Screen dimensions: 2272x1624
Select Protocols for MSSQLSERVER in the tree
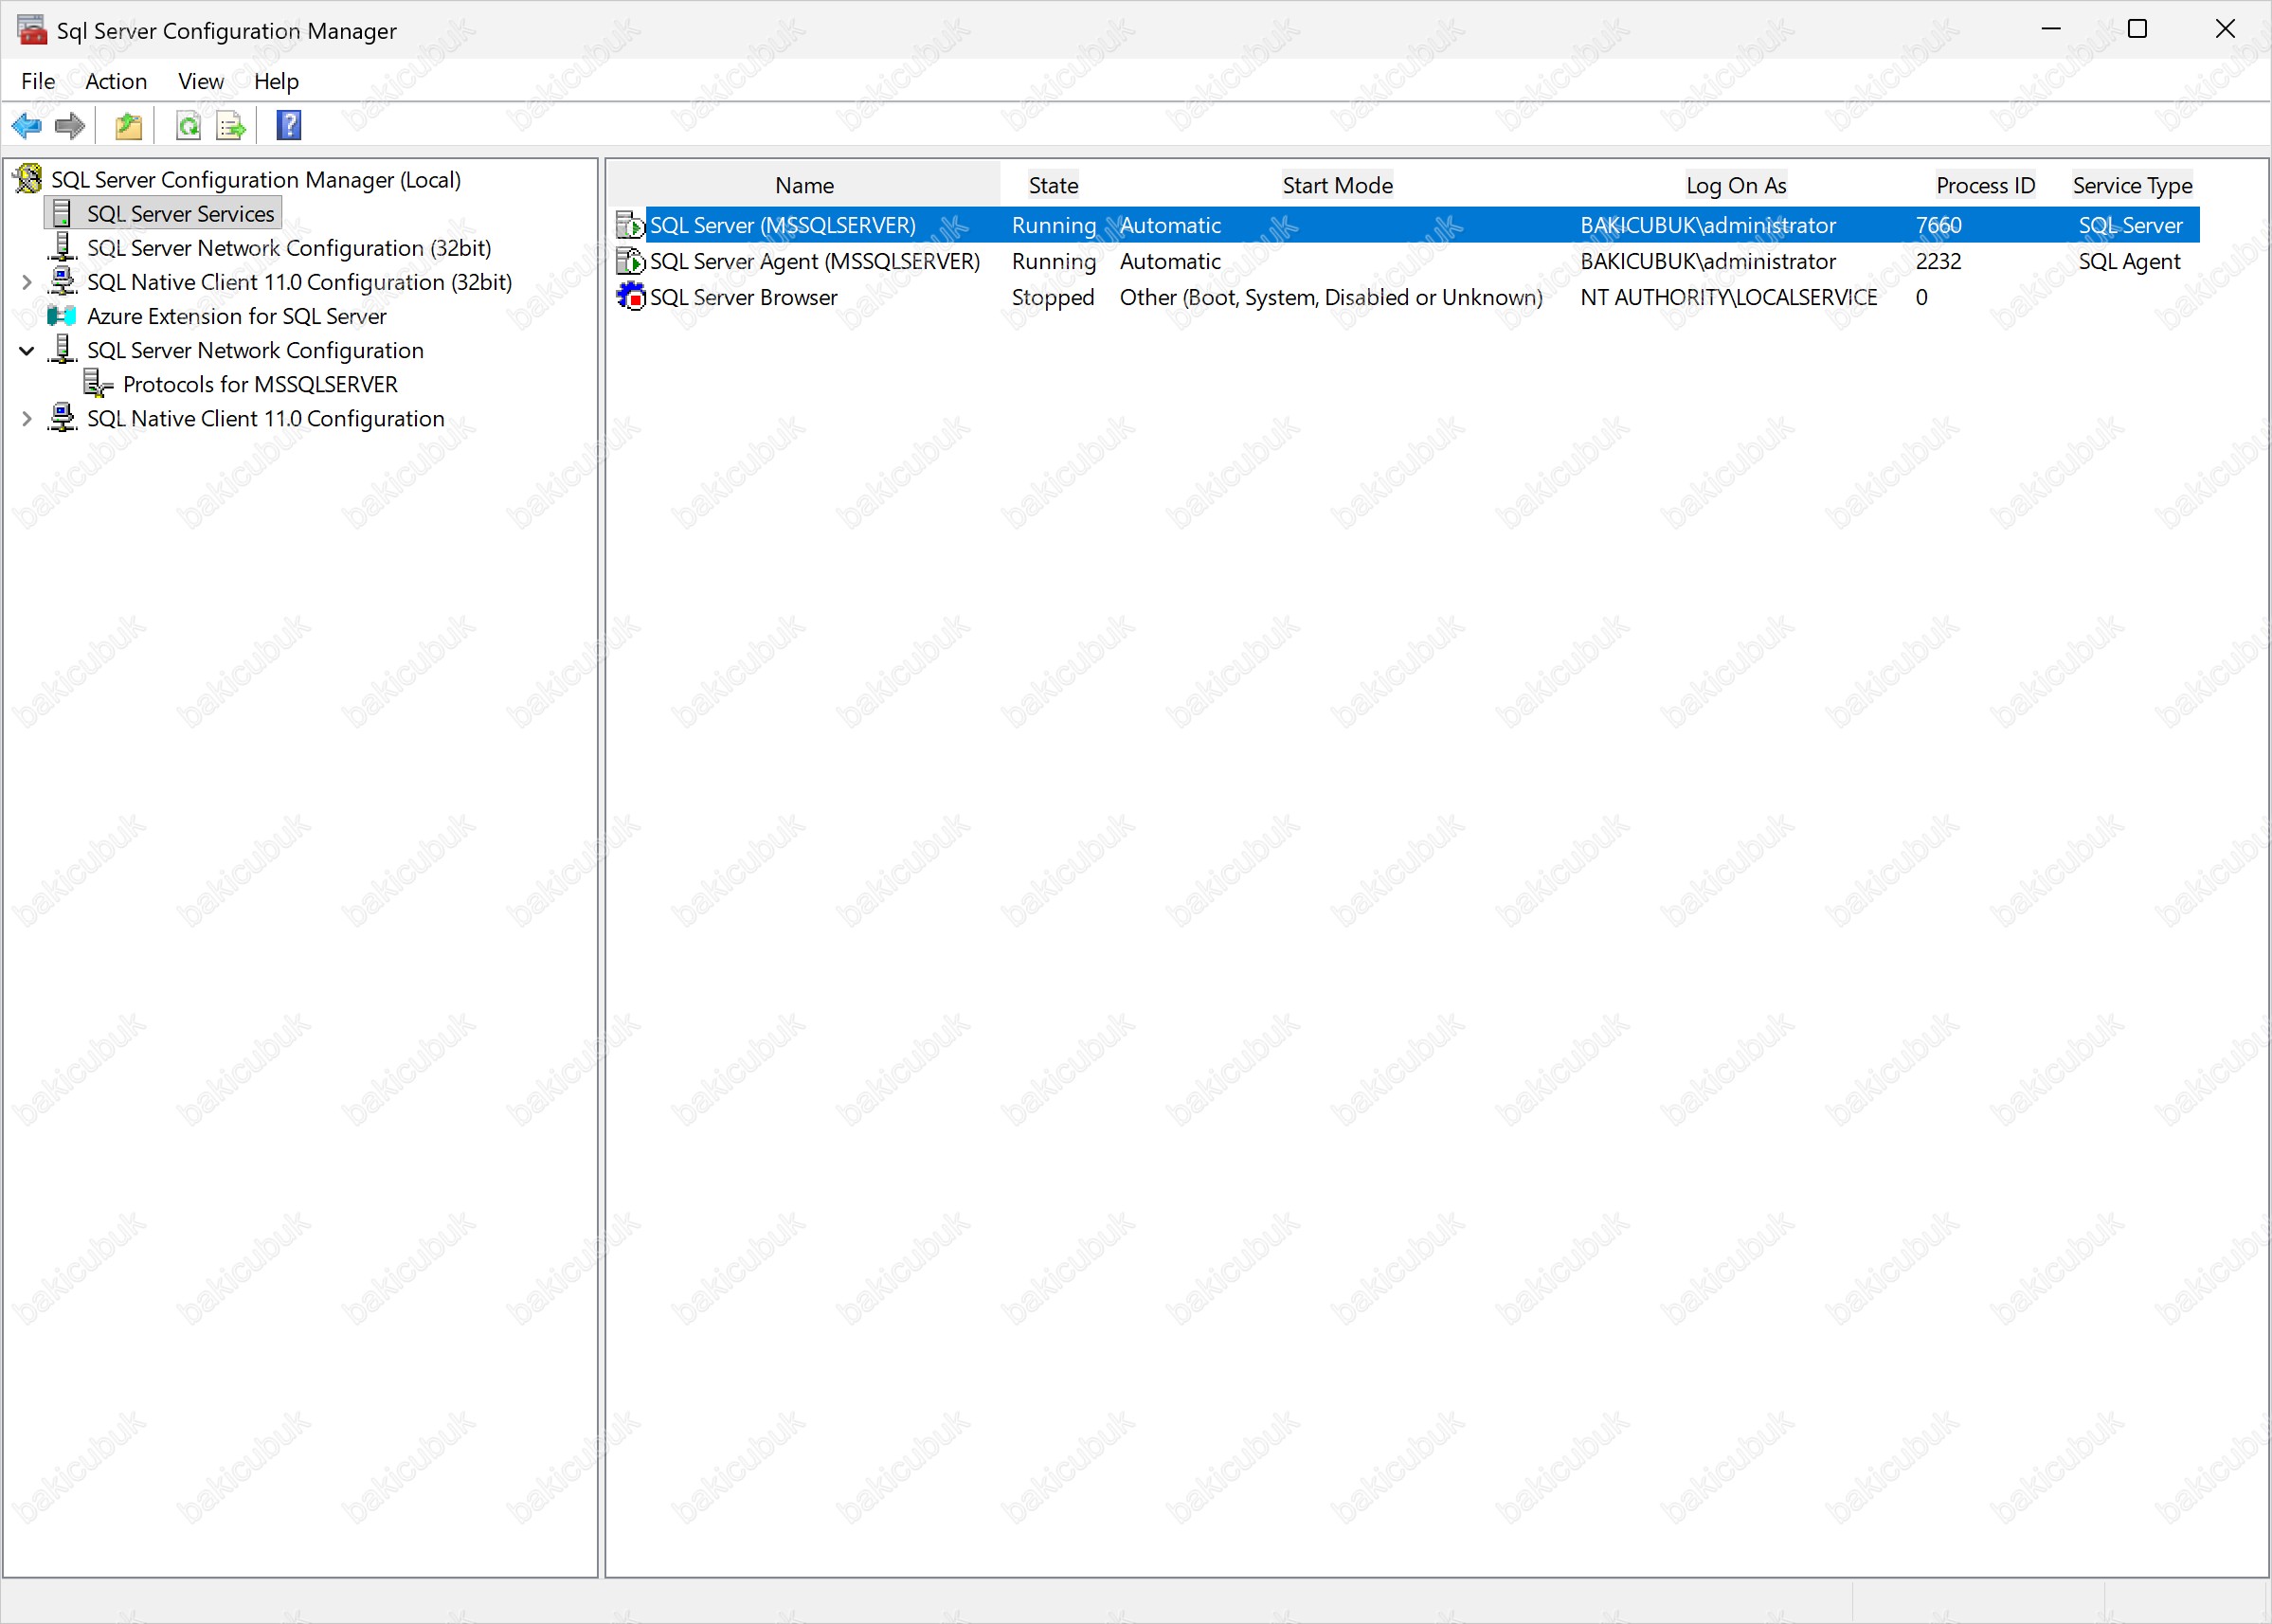pyautogui.click(x=260, y=385)
